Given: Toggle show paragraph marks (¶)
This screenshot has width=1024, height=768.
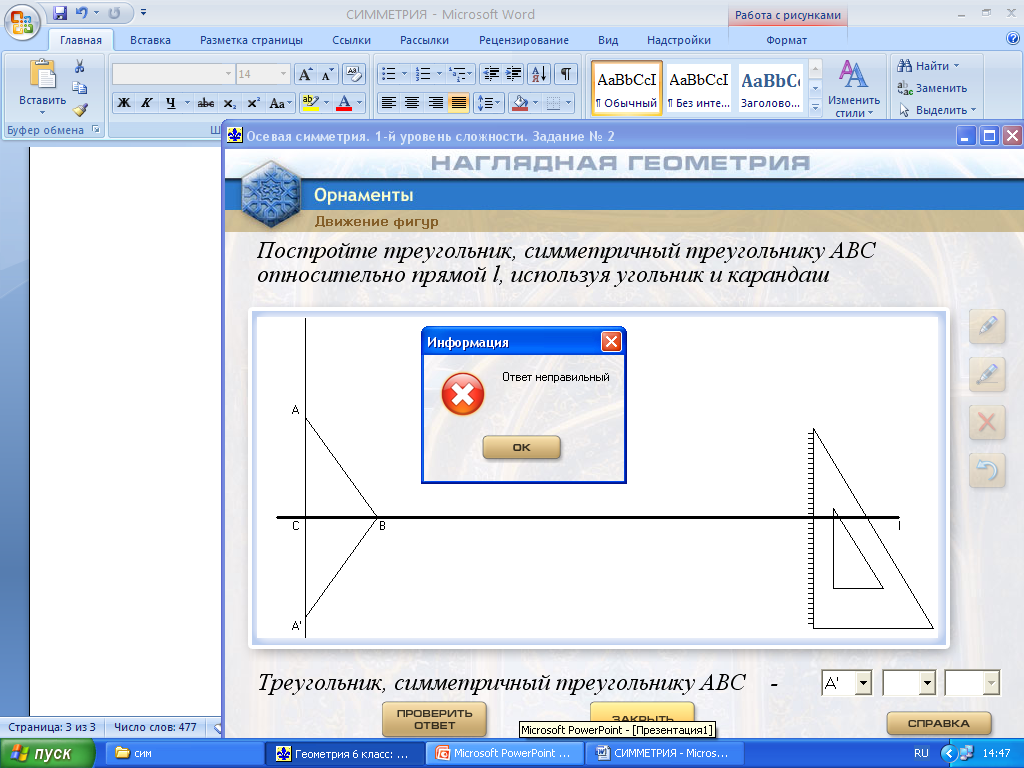Looking at the screenshot, I should 566,74.
